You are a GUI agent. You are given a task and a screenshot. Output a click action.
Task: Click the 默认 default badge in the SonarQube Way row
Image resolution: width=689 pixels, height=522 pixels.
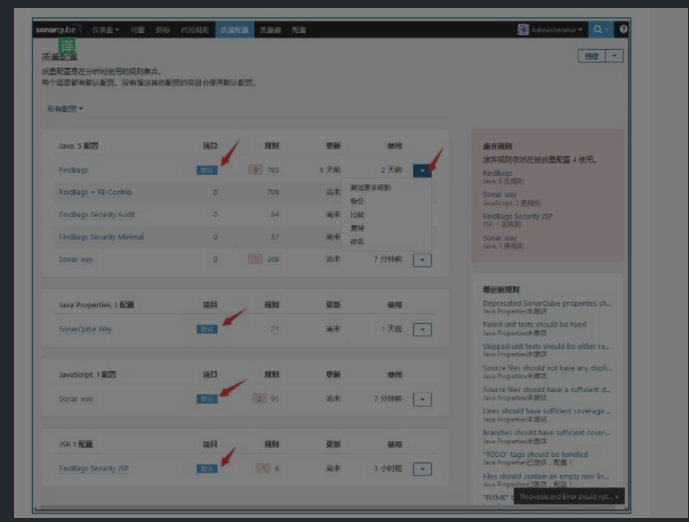click(x=207, y=329)
